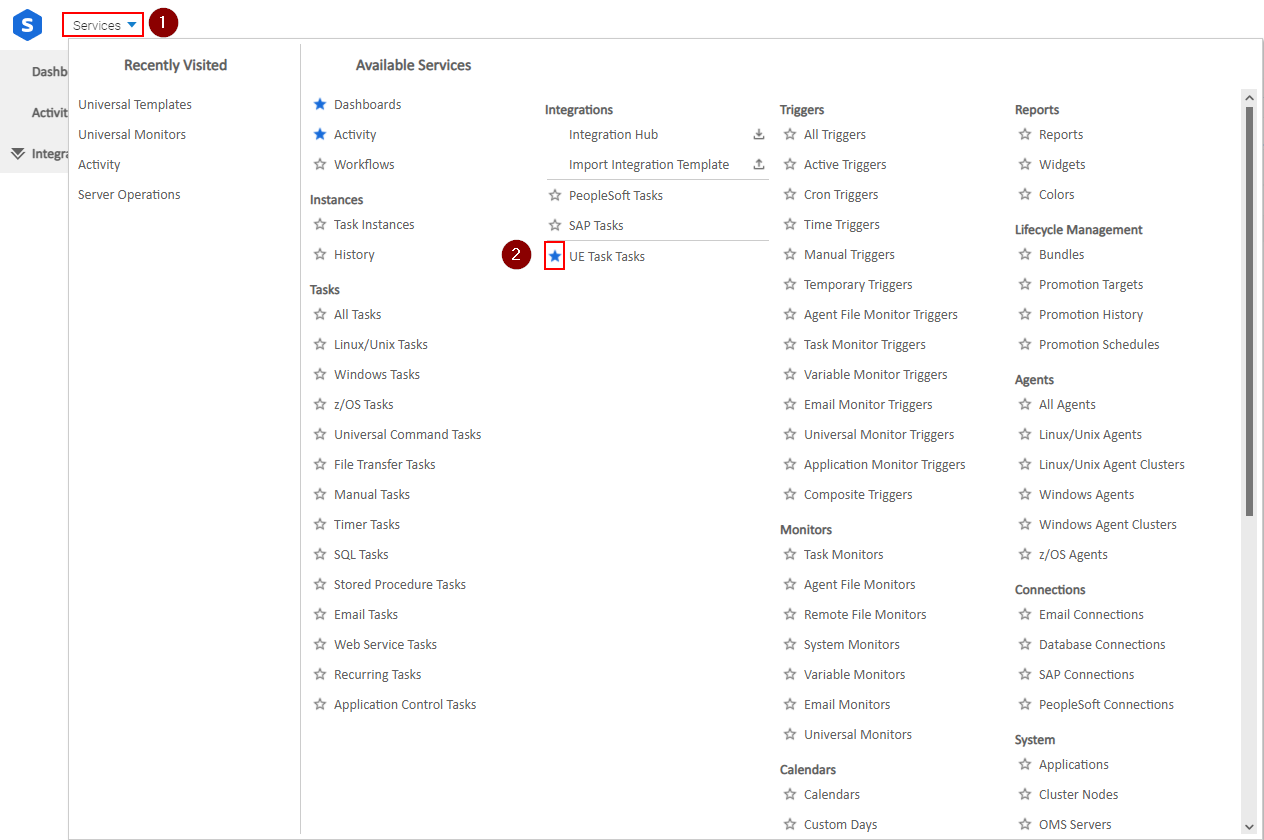Open Server Operations from Recently Visited

(129, 195)
